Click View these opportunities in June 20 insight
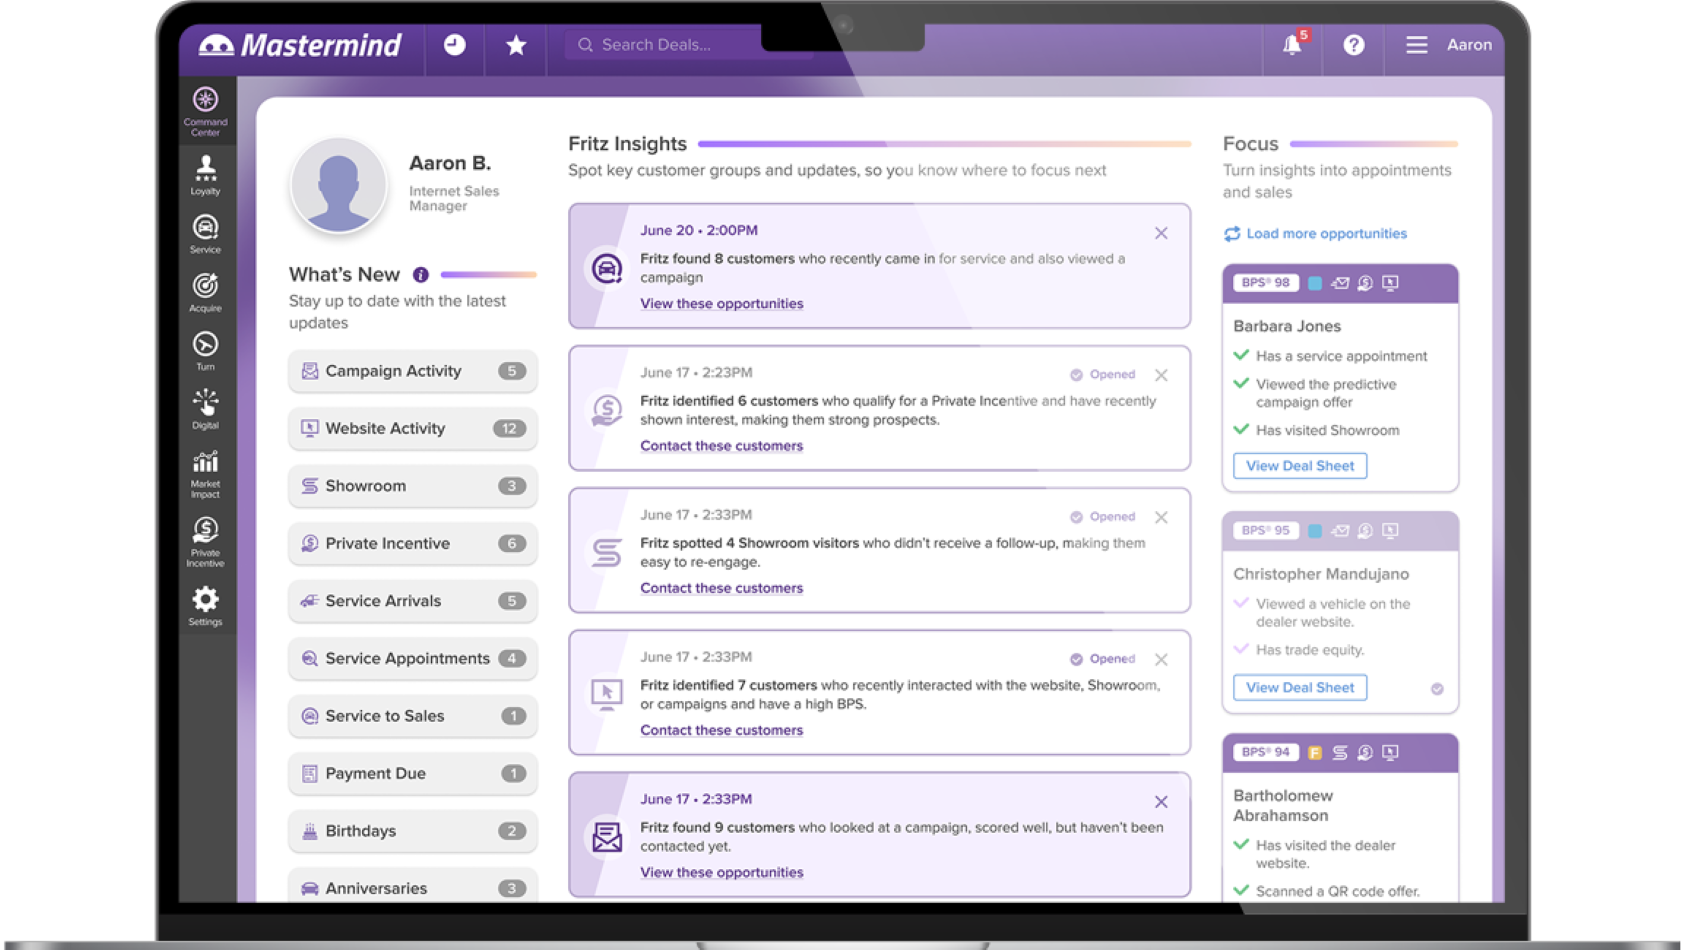 [721, 304]
